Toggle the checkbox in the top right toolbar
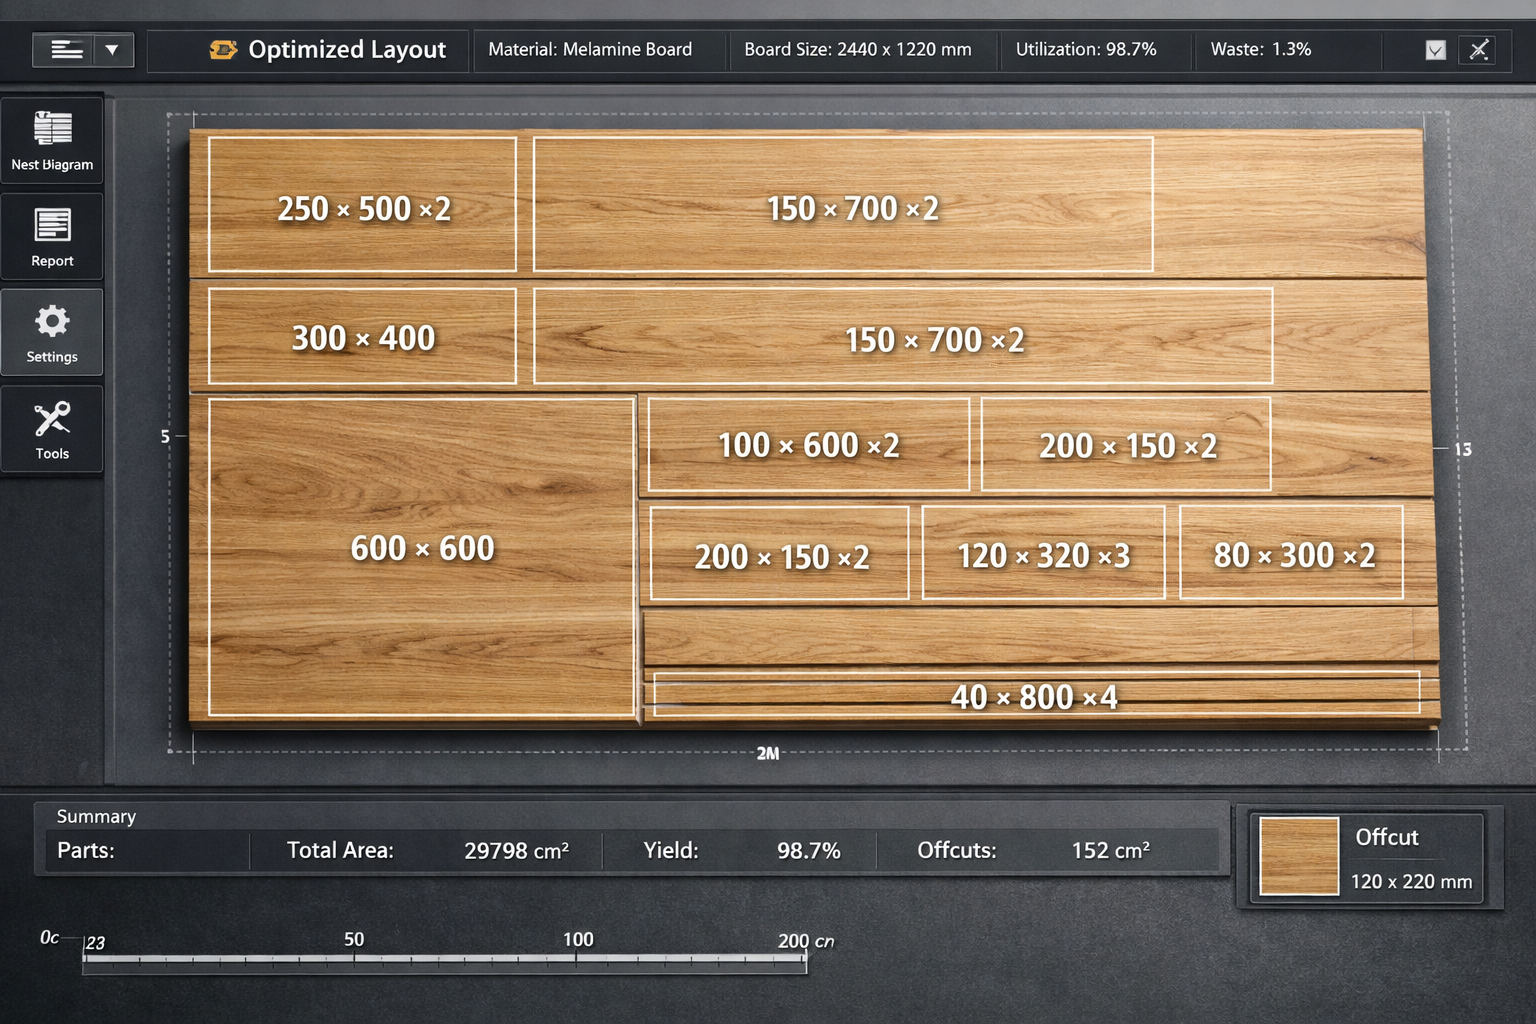1536x1024 pixels. [x=1435, y=50]
